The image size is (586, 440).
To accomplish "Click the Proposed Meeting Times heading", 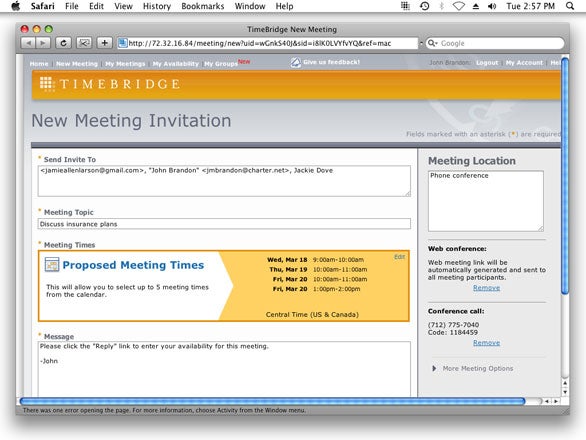I will tap(133, 265).
